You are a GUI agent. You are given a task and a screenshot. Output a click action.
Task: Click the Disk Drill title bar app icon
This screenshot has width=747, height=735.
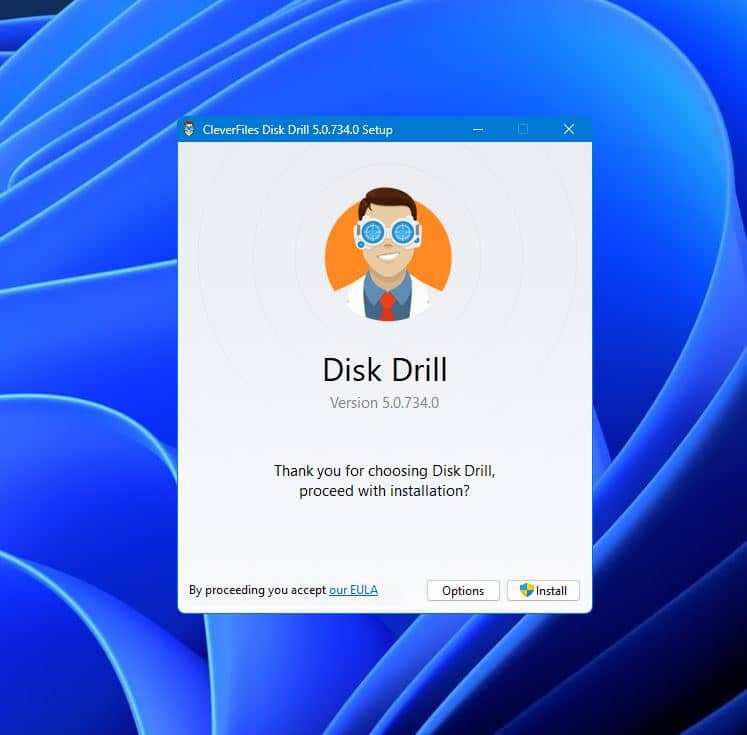[x=190, y=129]
